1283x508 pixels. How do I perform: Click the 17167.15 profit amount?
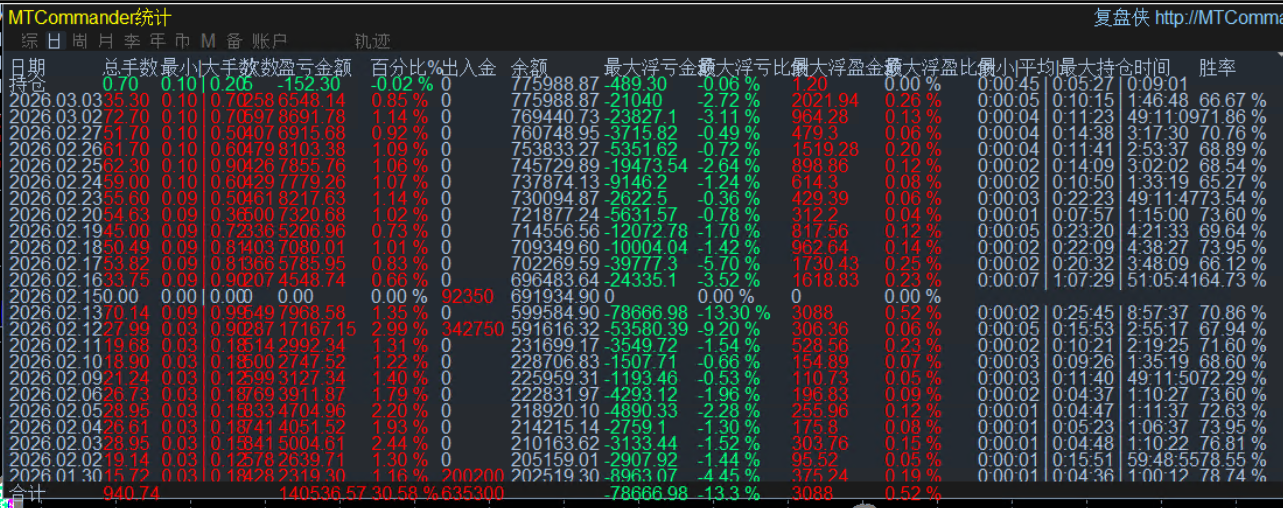pyautogui.click(x=317, y=329)
